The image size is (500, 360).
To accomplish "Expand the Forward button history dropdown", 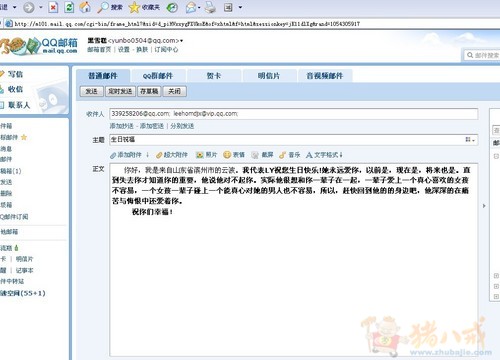I will coord(41,7).
